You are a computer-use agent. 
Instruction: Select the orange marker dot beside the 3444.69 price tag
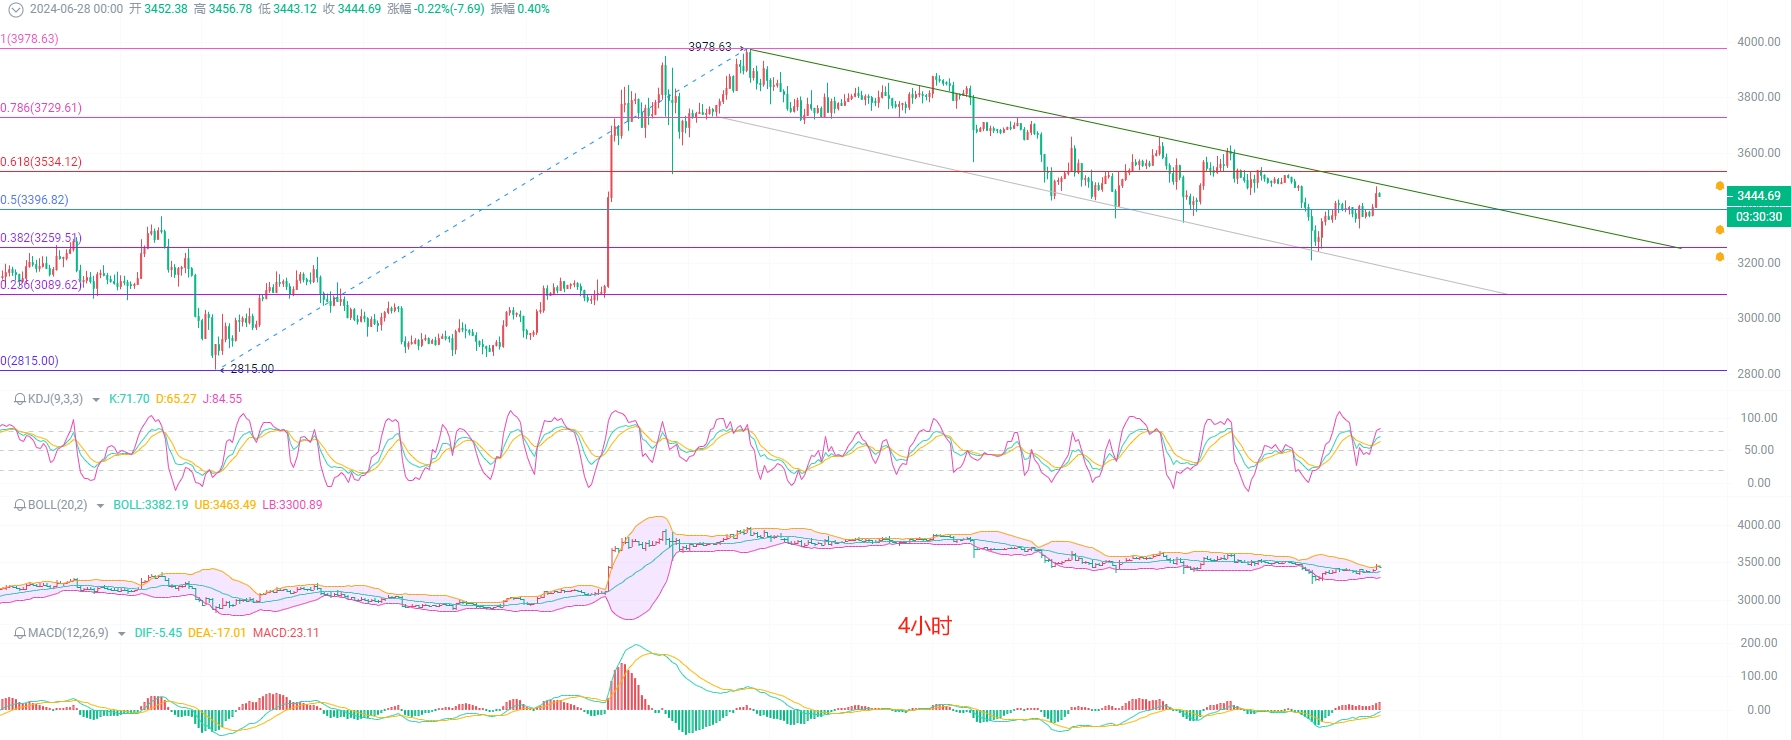pyautogui.click(x=1719, y=186)
